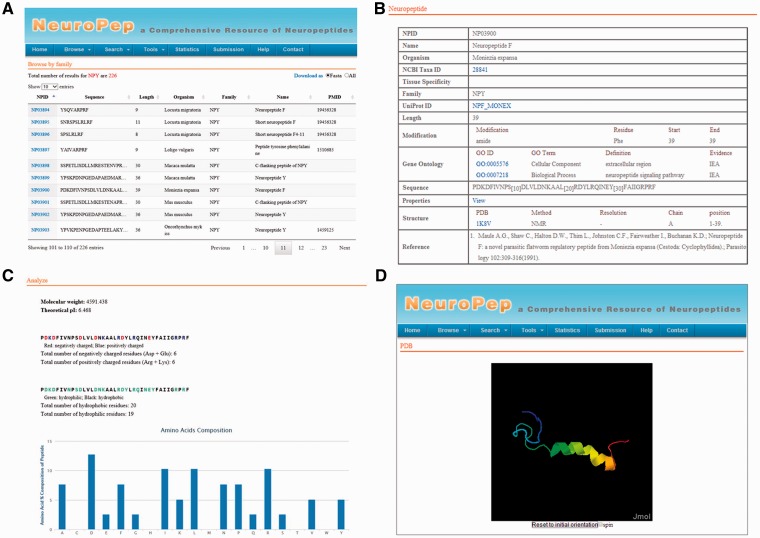Sort table by Length column arrow
This screenshot has height=538, width=760.
tap(158, 97)
